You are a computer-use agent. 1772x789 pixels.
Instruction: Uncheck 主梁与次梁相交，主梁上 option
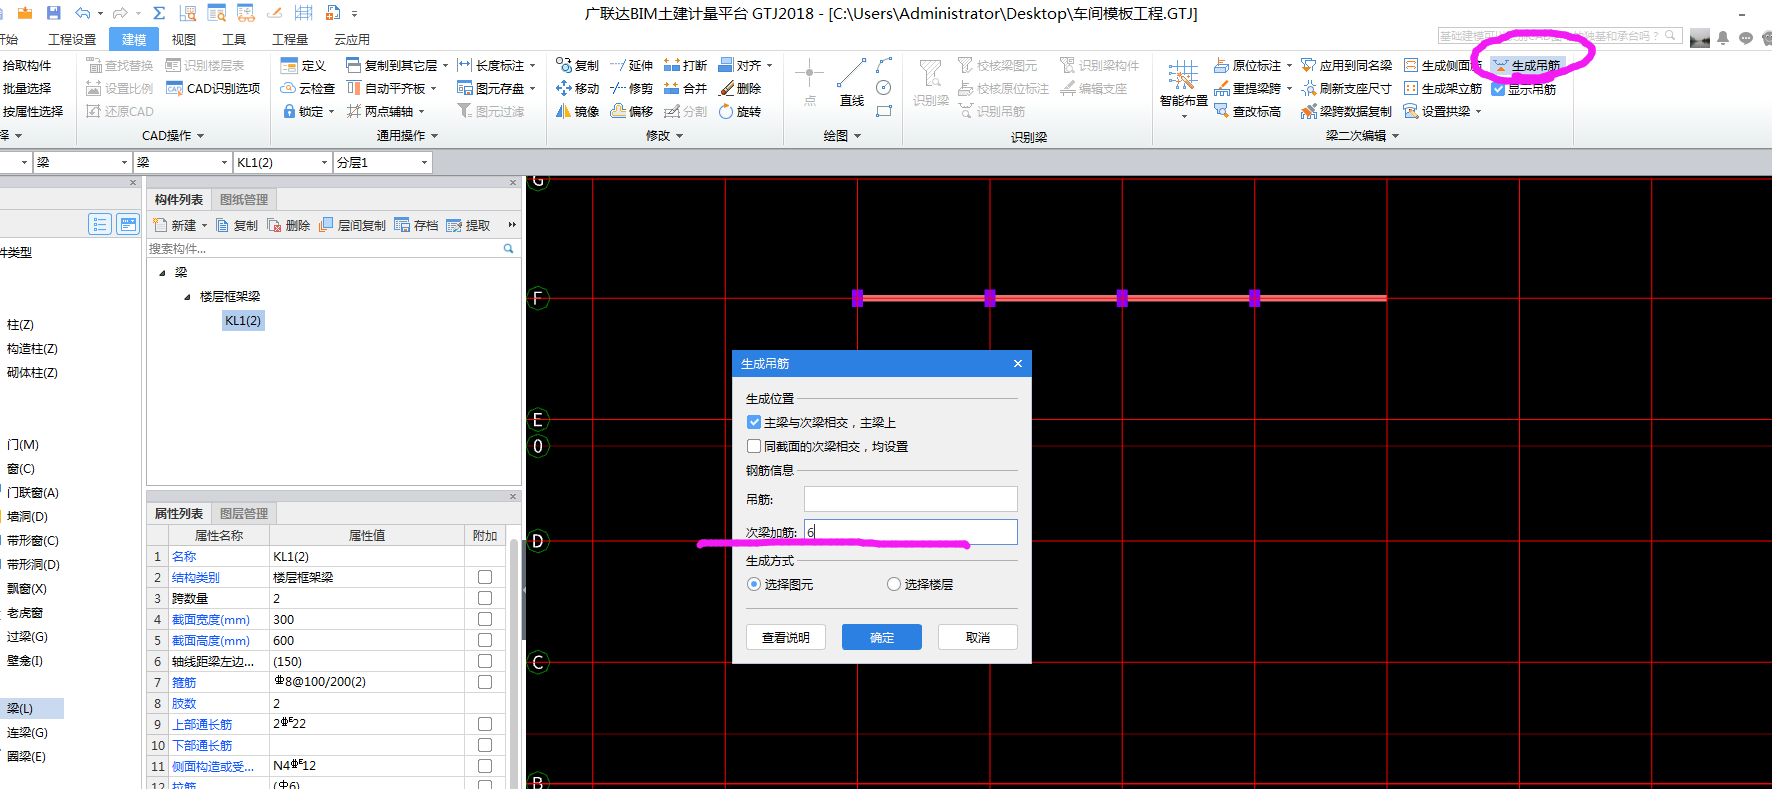coord(754,422)
